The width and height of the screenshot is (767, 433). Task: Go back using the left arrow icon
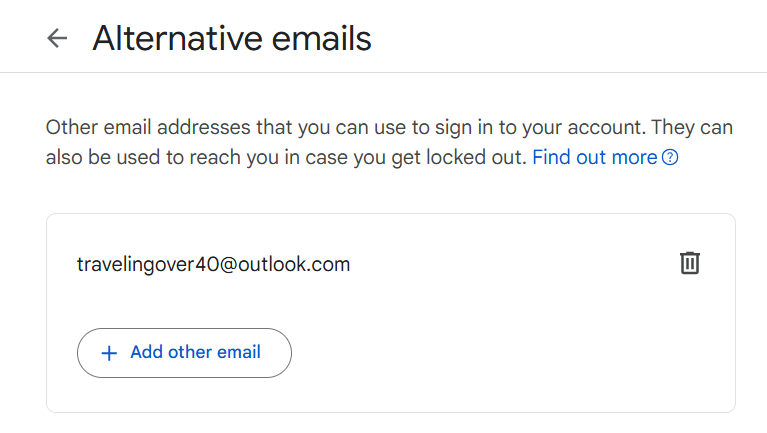(x=57, y=38)
